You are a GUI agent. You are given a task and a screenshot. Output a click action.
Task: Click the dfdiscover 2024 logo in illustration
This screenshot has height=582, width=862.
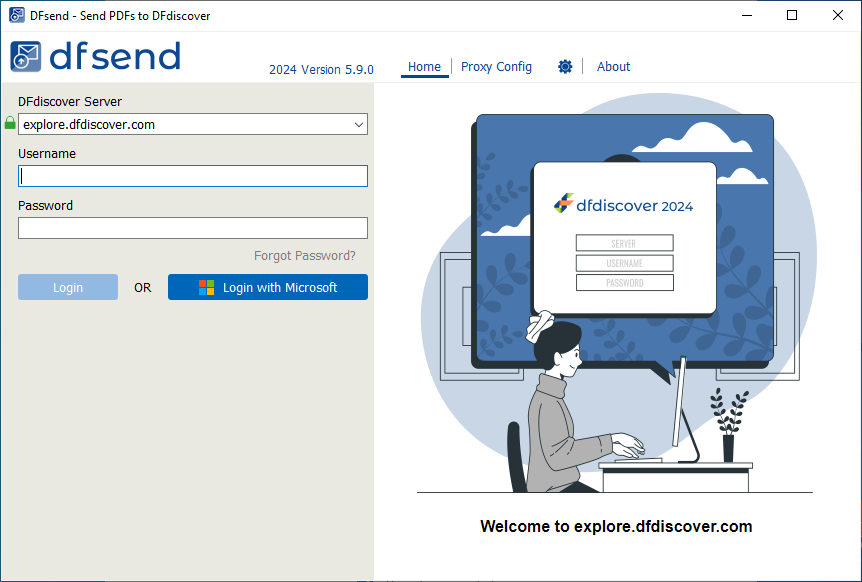(x=623, y=204)
